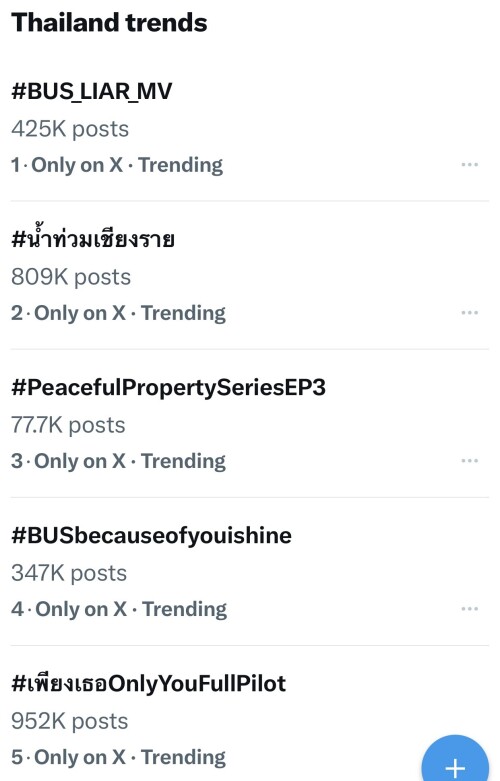500x781 pixels.
Task: Open more options for #BUSbecauseofyouishine trend
Action: pos(469,609)
